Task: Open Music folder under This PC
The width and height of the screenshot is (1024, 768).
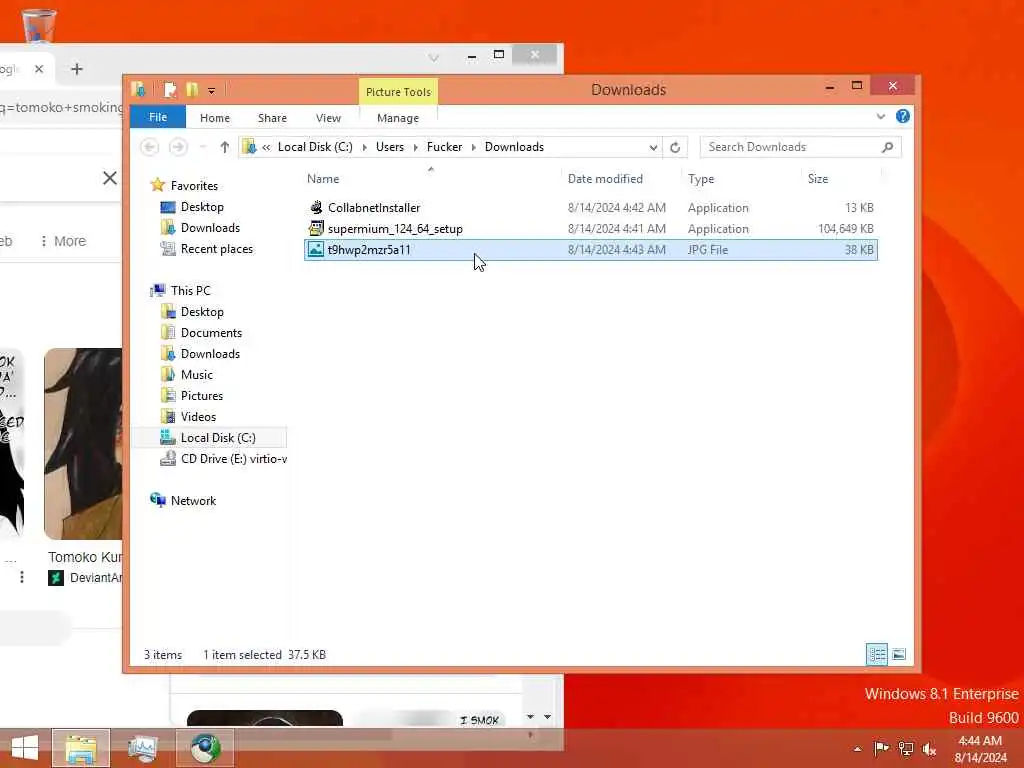Action: point(197,375)
